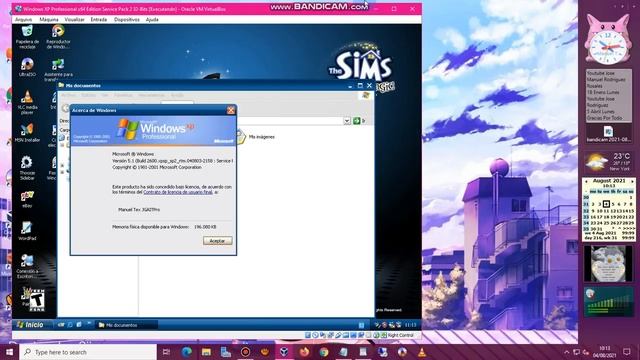Click the green Go arrow in Mis documentos
Image resolution: width=640 pixels, height=360 pixels.
pyautogui.click(x=356, y=121)
